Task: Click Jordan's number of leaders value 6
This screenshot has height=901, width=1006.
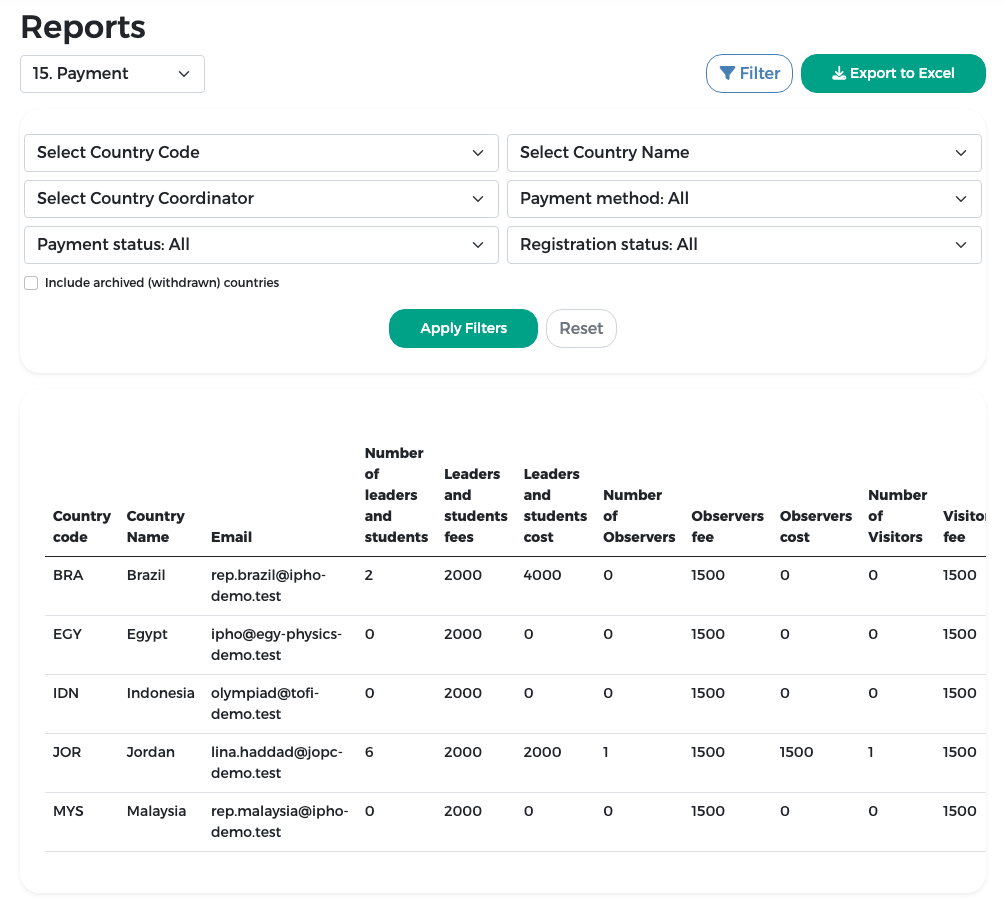Action: click(x=369, y=753)
